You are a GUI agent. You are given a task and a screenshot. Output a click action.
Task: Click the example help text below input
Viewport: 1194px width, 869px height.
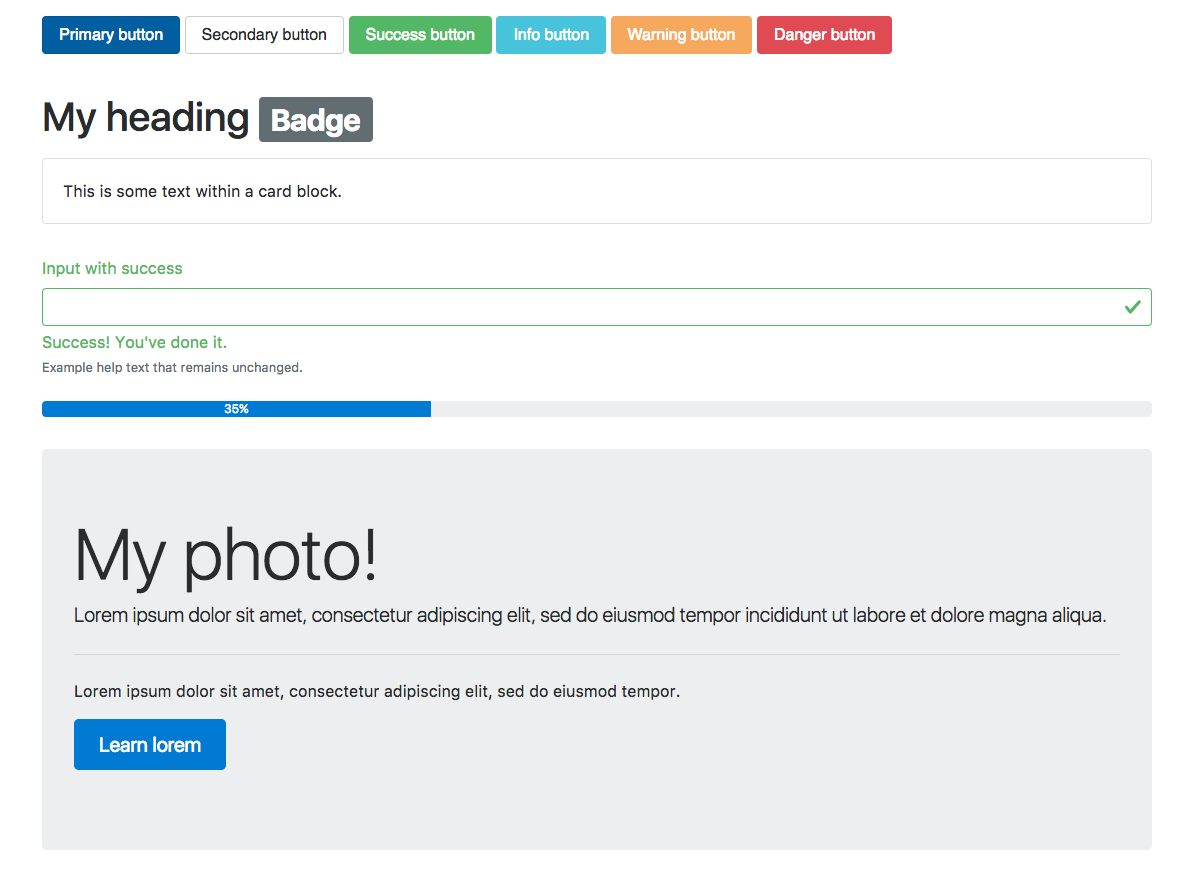point(172,368)
